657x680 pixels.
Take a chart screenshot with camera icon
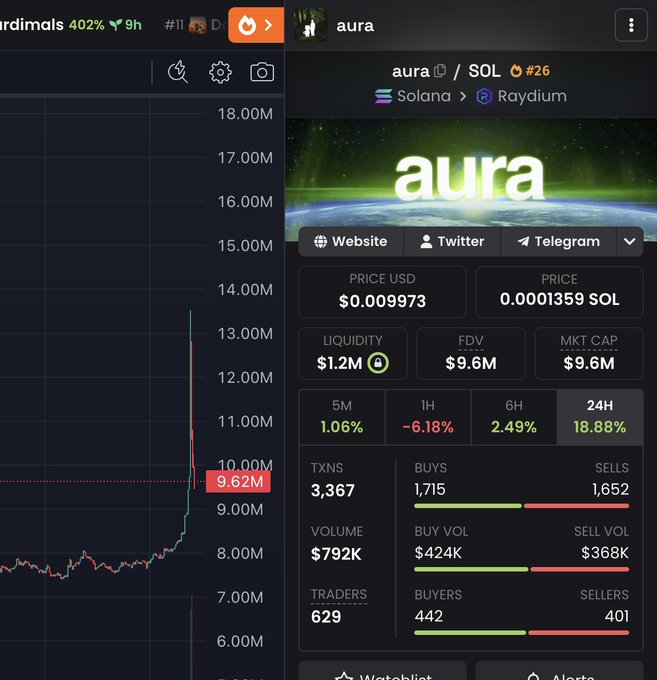point(262,72)
